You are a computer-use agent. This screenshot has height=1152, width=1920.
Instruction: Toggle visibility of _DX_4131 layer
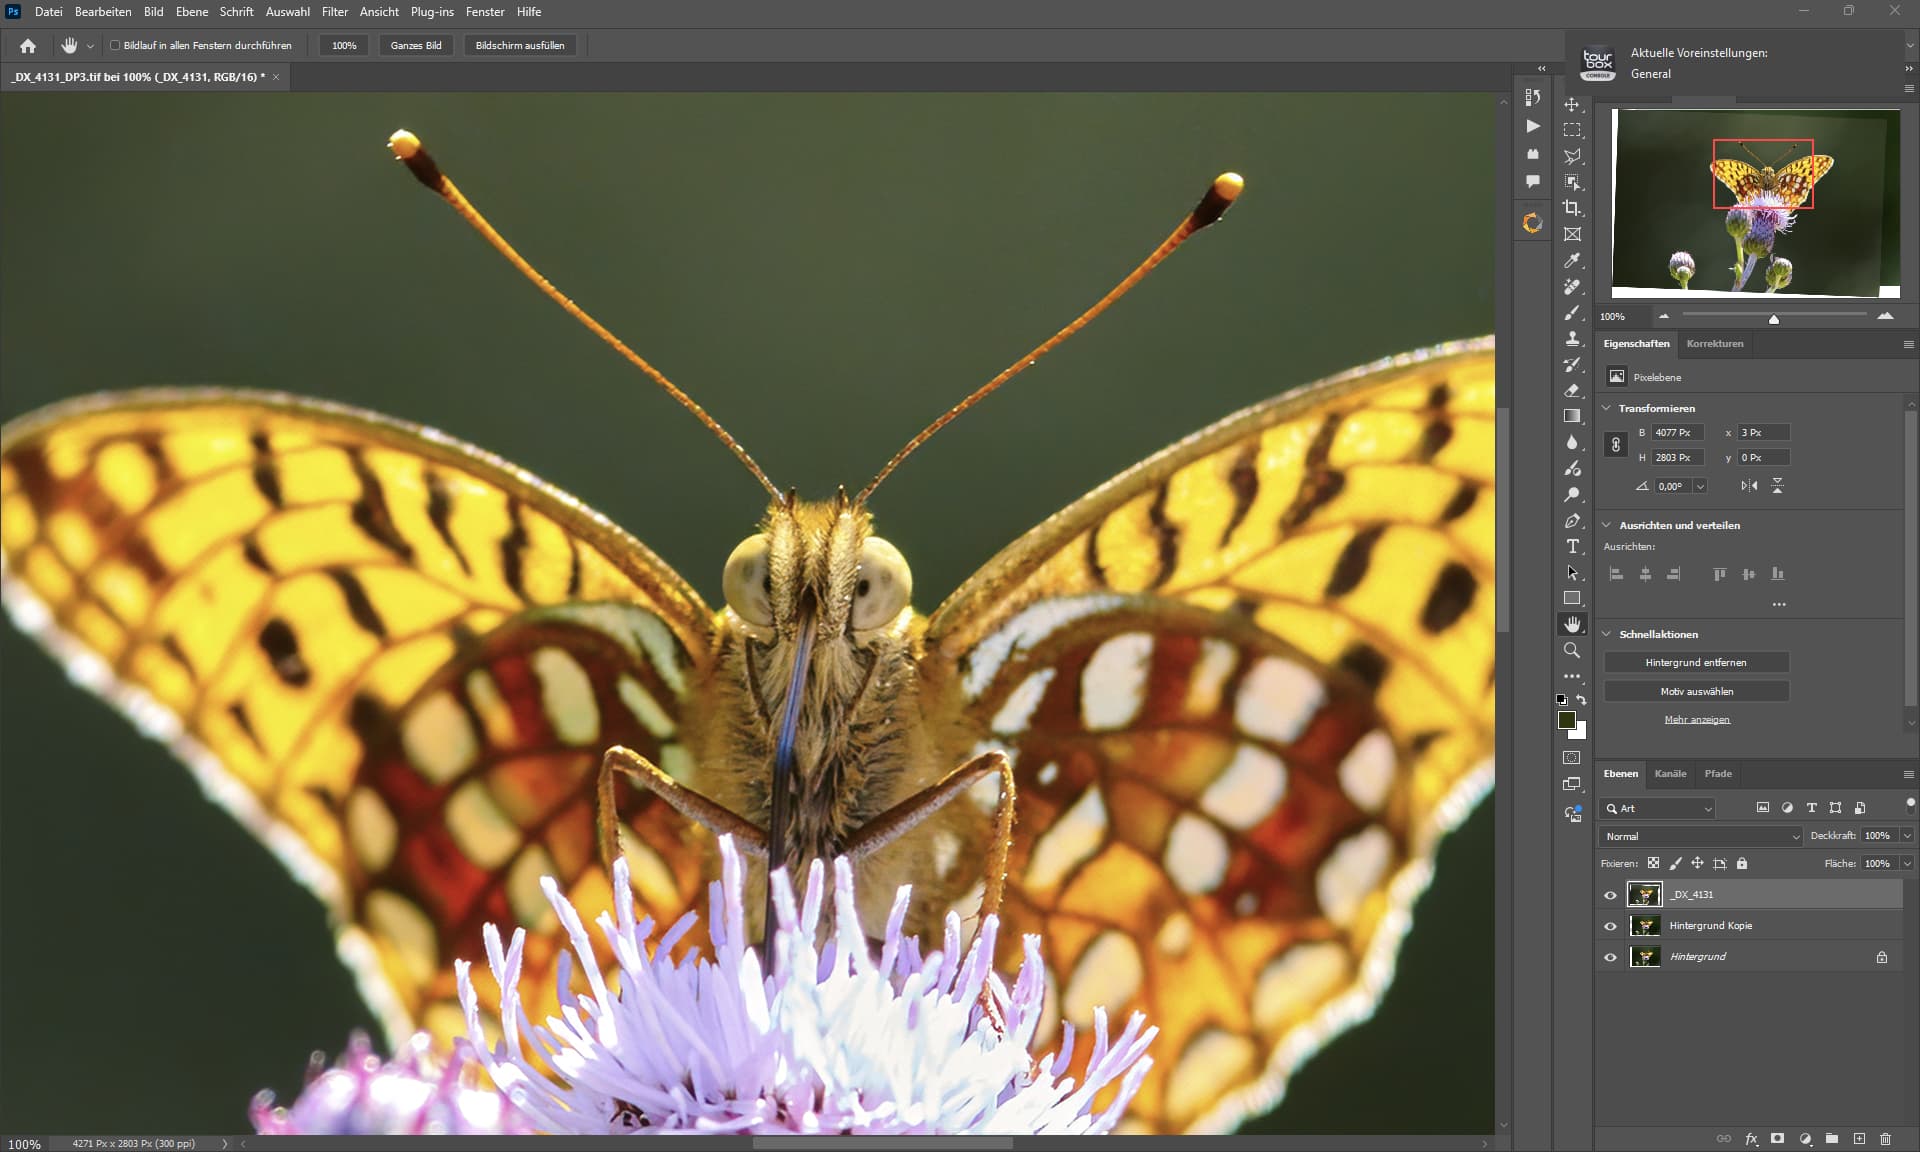coord(1610,895)
